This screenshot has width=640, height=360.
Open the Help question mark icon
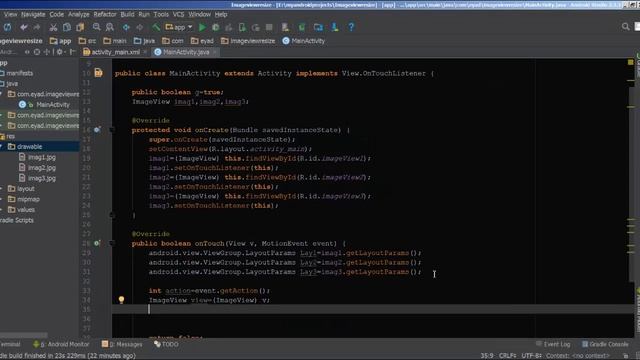(351, 27)
